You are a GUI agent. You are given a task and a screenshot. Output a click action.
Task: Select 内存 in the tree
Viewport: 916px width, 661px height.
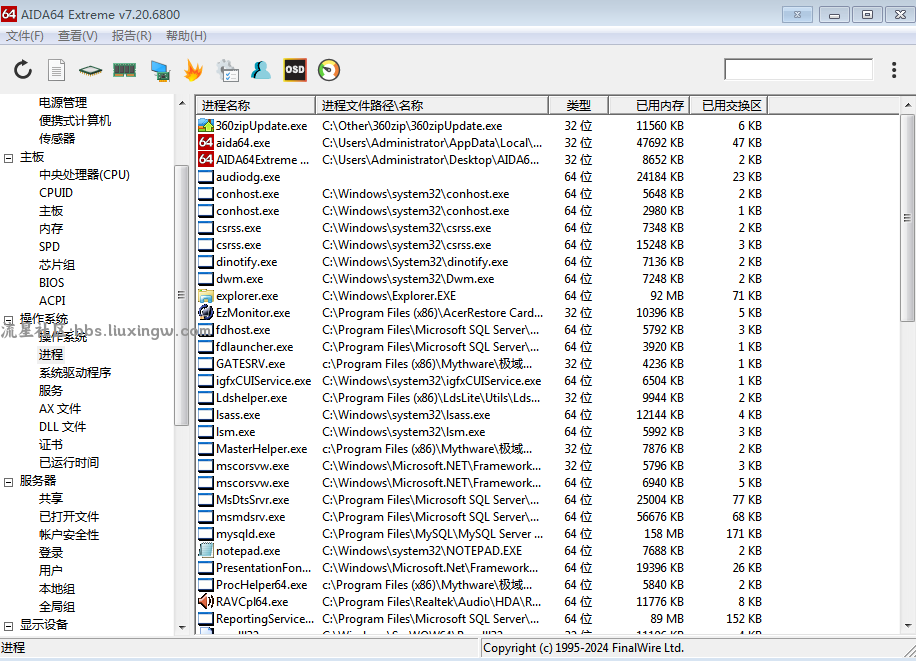(51, 229)
